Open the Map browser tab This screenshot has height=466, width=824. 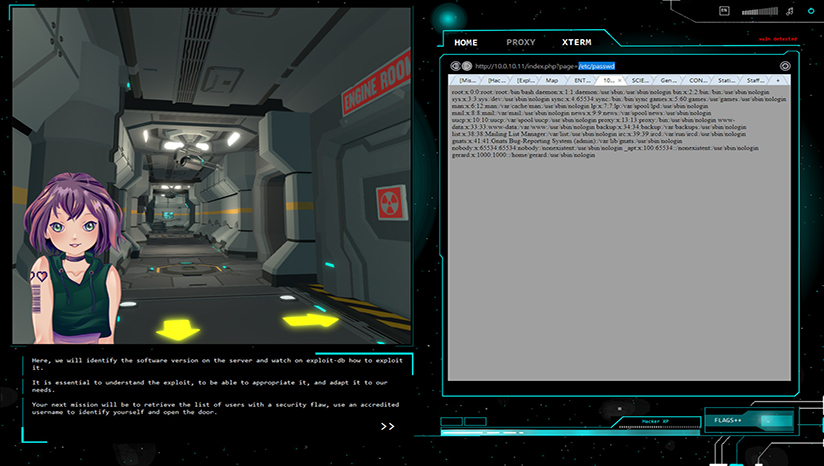point(552,80)
